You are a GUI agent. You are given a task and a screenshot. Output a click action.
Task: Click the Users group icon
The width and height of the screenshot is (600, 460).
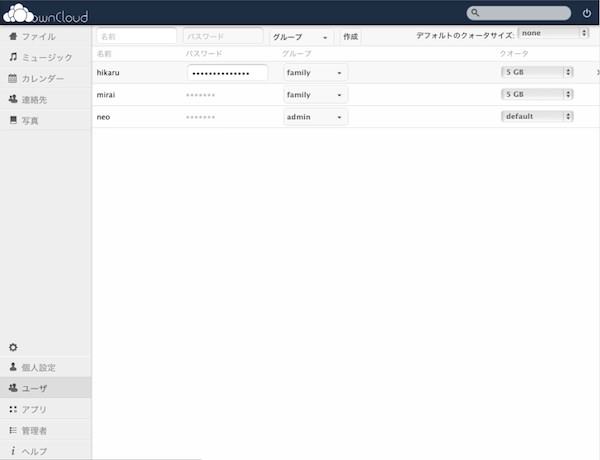click(13, 388)
